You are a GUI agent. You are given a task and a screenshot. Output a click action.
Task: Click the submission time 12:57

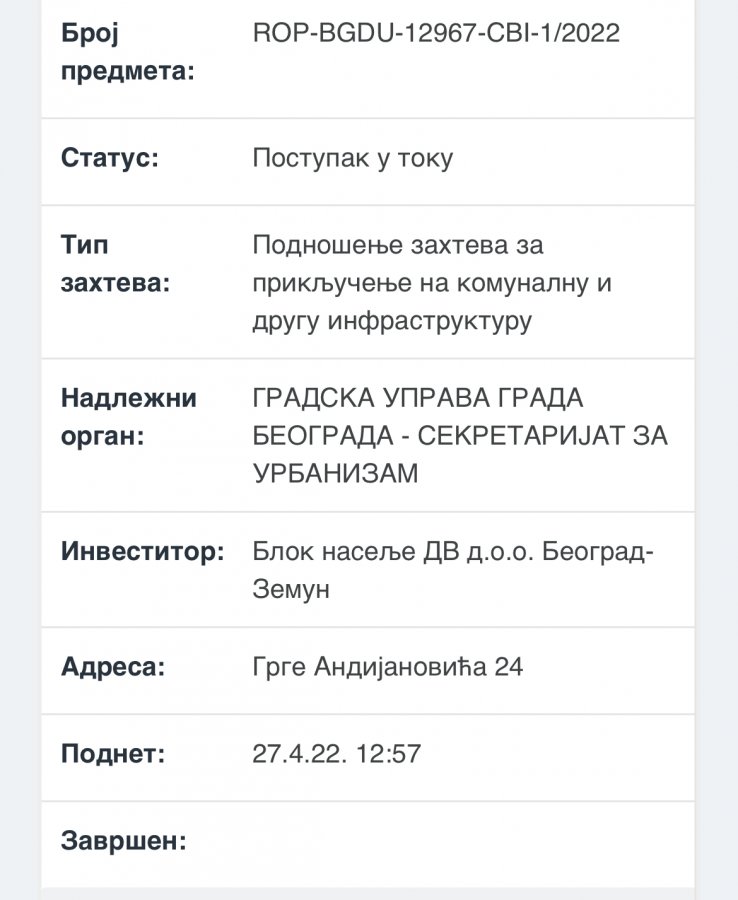[x=386, y=753]
